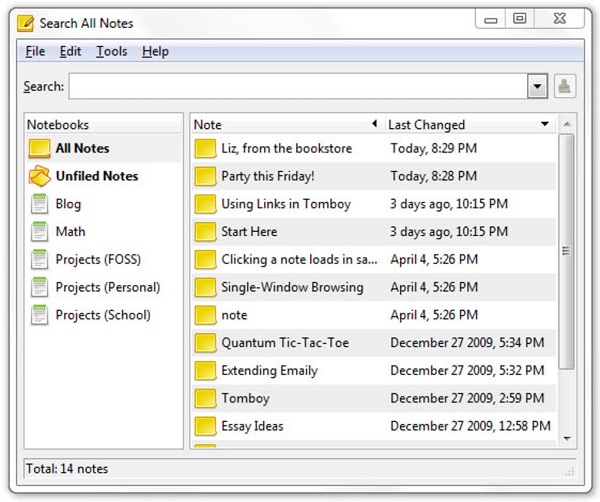The image size is (600, 502).
Task: Select the Projects (Personal) label
Action: click(x=108, y=287)
